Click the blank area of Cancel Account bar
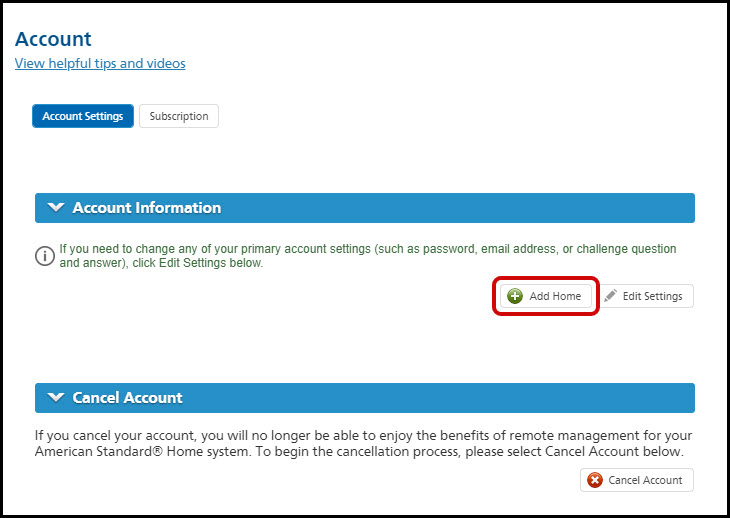 tap(438, 397)
